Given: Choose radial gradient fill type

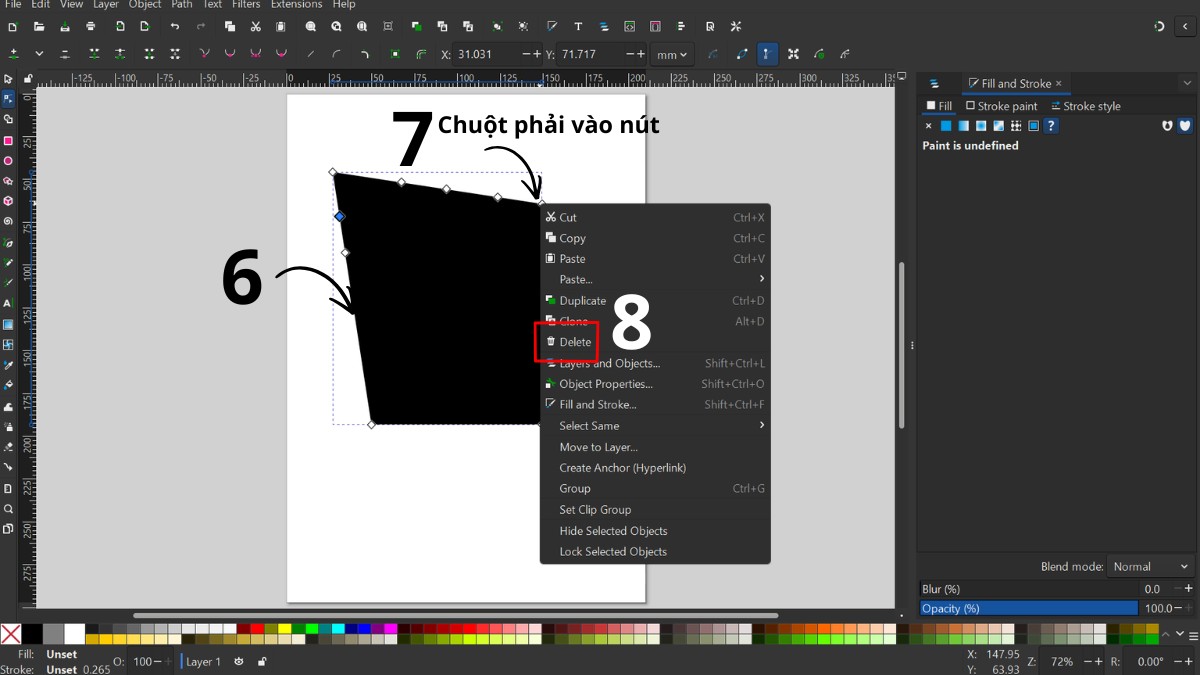Looking at the screenshot, I should [x=980, y=125].
